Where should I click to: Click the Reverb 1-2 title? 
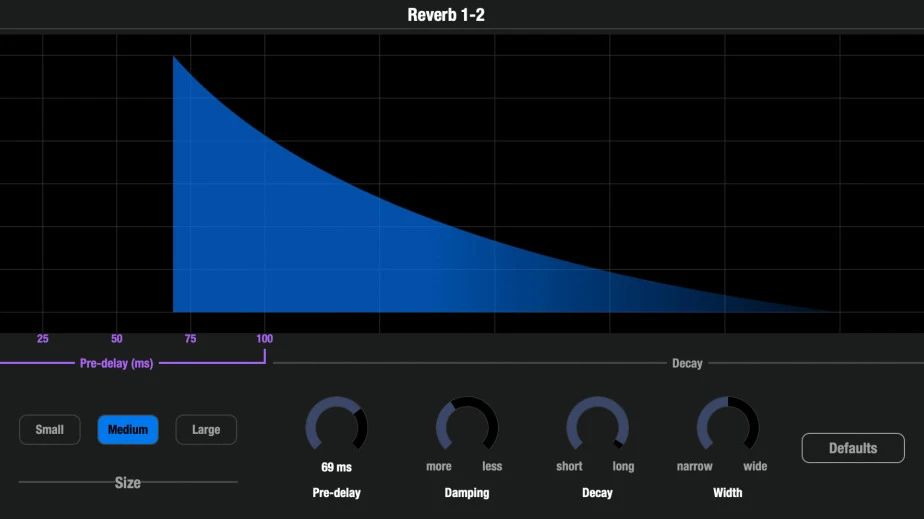click(446, 15)
